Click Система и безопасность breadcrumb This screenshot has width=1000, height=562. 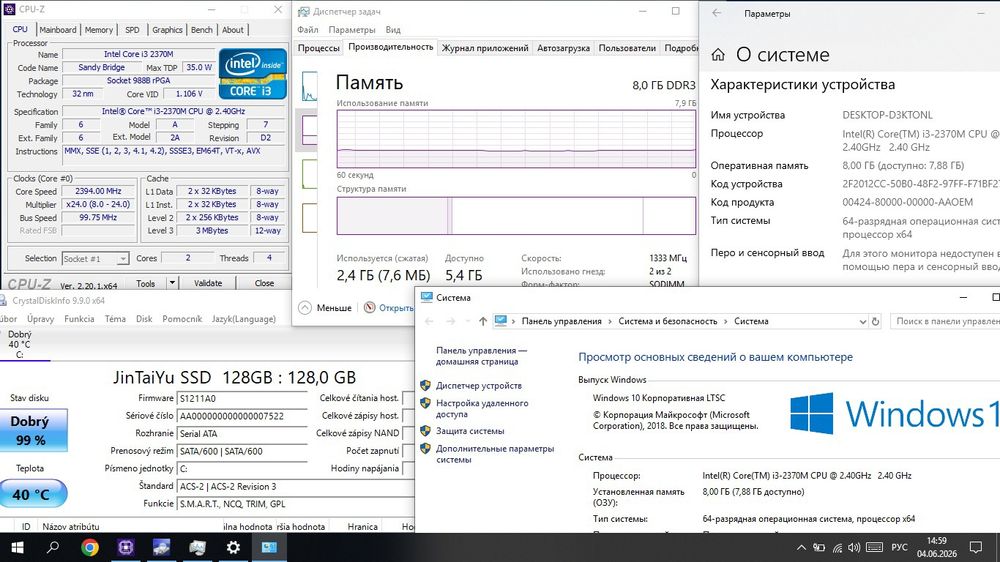coord(668,321)
